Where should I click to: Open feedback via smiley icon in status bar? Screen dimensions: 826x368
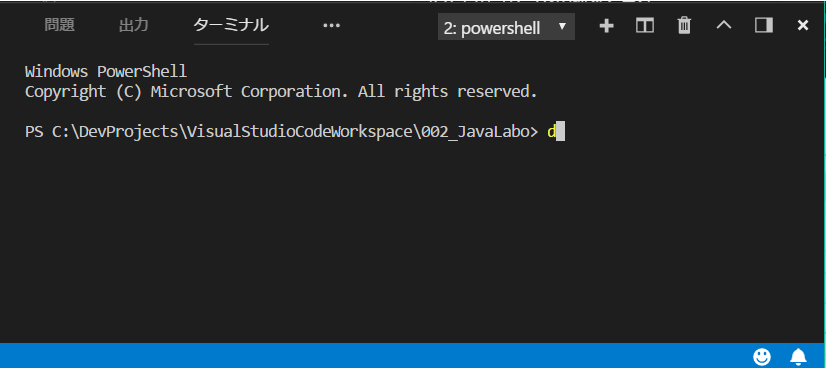(762, 356)
